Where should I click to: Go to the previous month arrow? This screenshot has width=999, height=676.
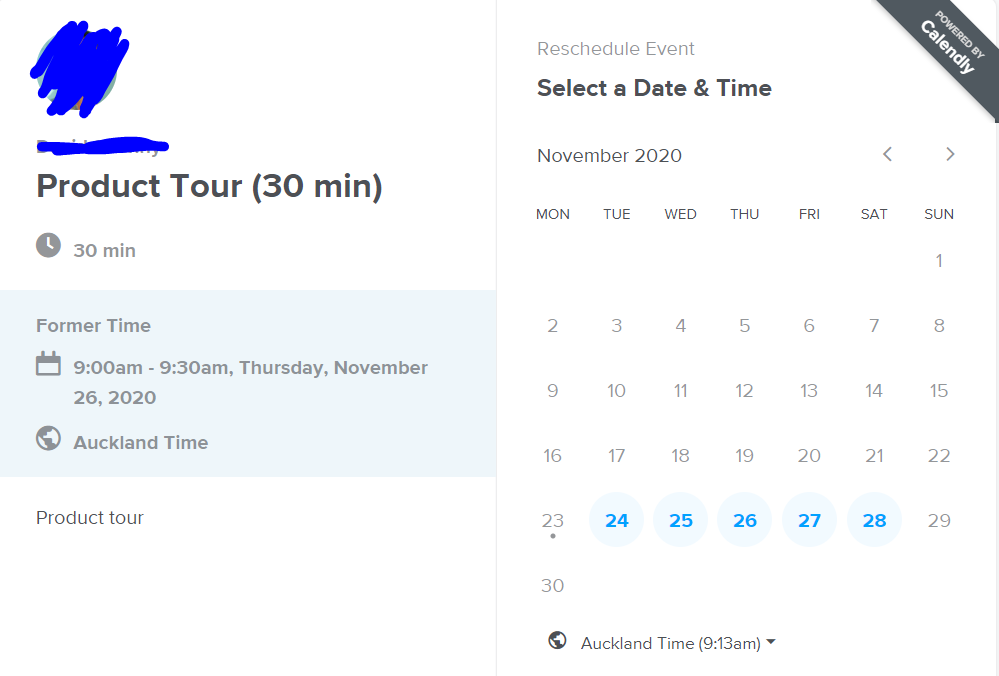(x=887, y=154)
